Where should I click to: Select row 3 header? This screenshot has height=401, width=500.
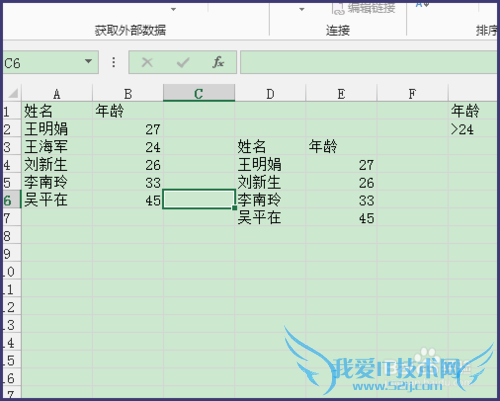click(x=12, y=147)
